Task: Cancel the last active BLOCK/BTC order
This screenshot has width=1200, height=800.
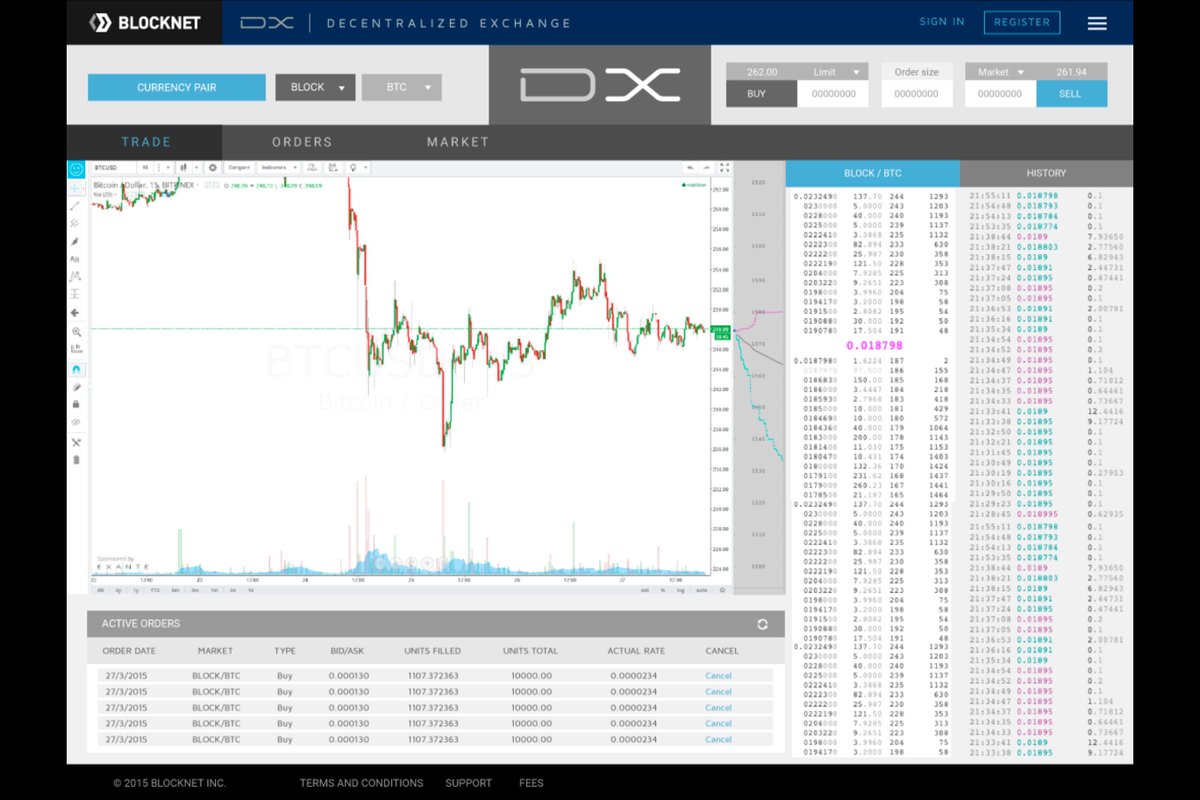Action: (x=718, y=740)
